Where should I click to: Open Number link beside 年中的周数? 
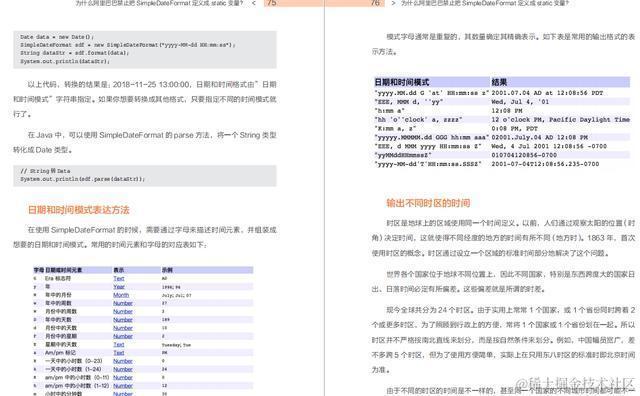click(x=123, y=303)
